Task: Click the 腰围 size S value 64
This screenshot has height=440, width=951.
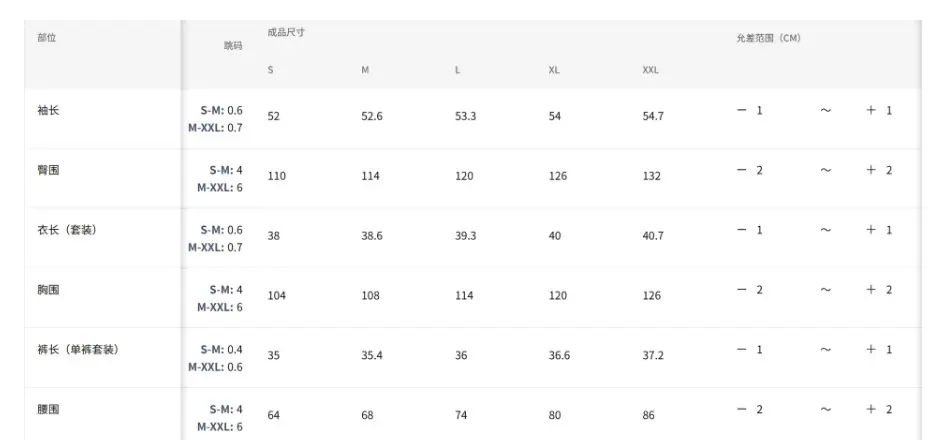Action: pos(274,415)
